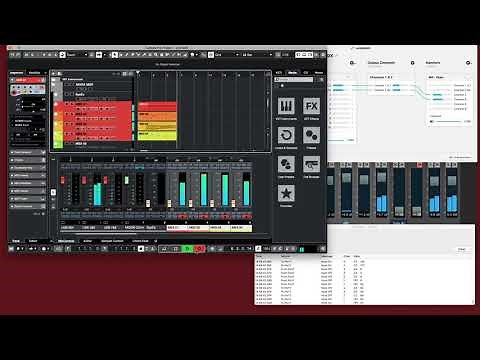Select the MIDI 01 channel name in MixConsole
480x360 pixels.
pos(176,228)
